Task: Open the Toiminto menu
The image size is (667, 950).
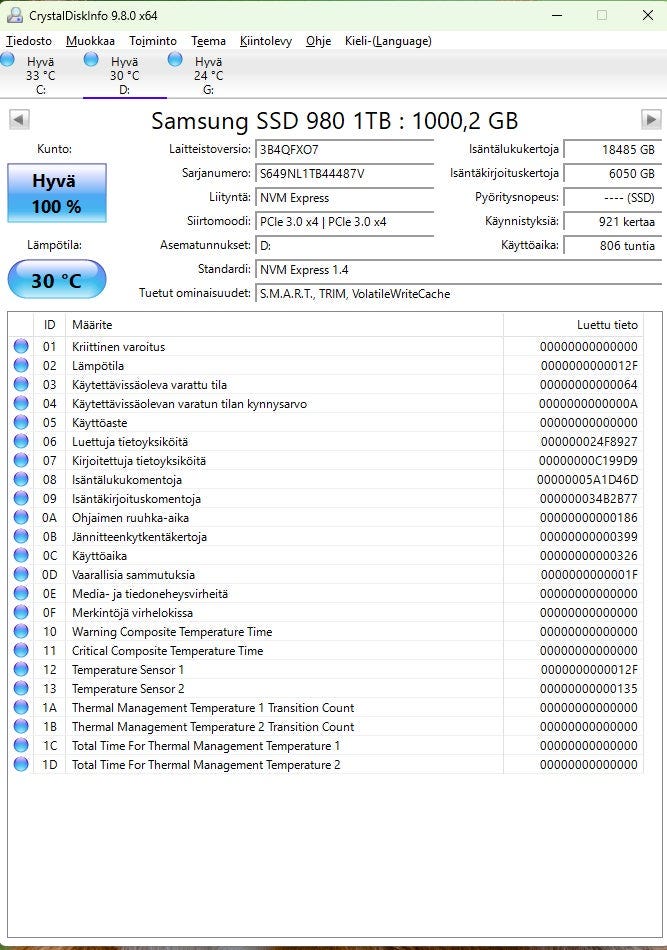Action: point(153,41)
